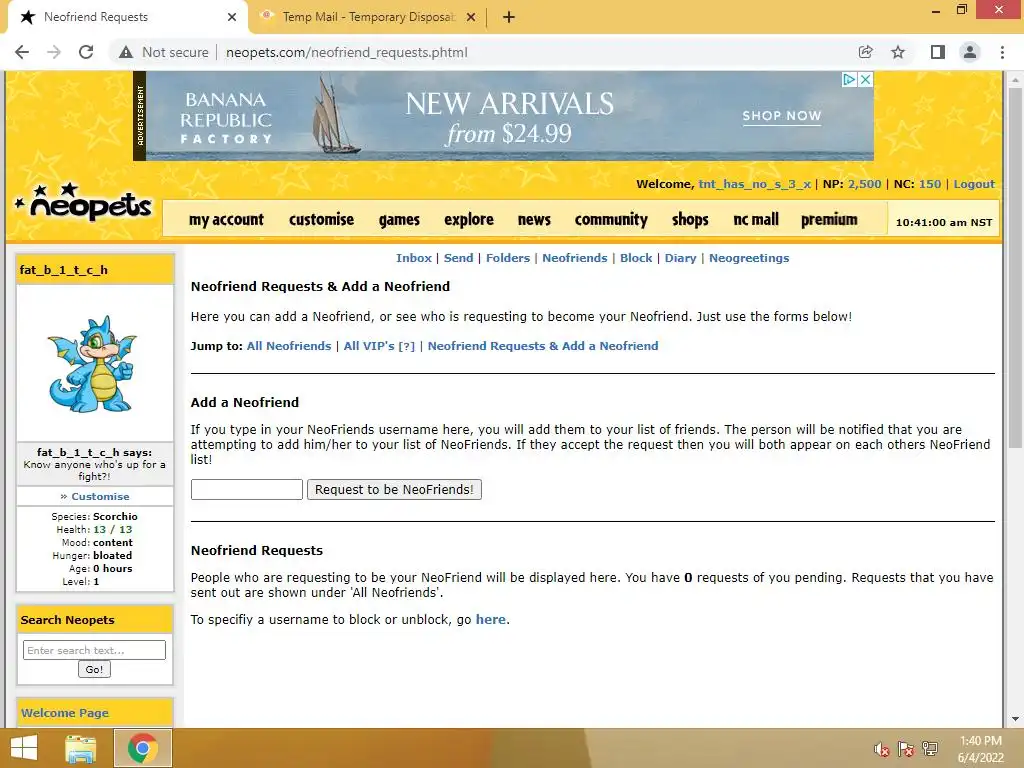Click the browser forward arrow

(54, 52)
